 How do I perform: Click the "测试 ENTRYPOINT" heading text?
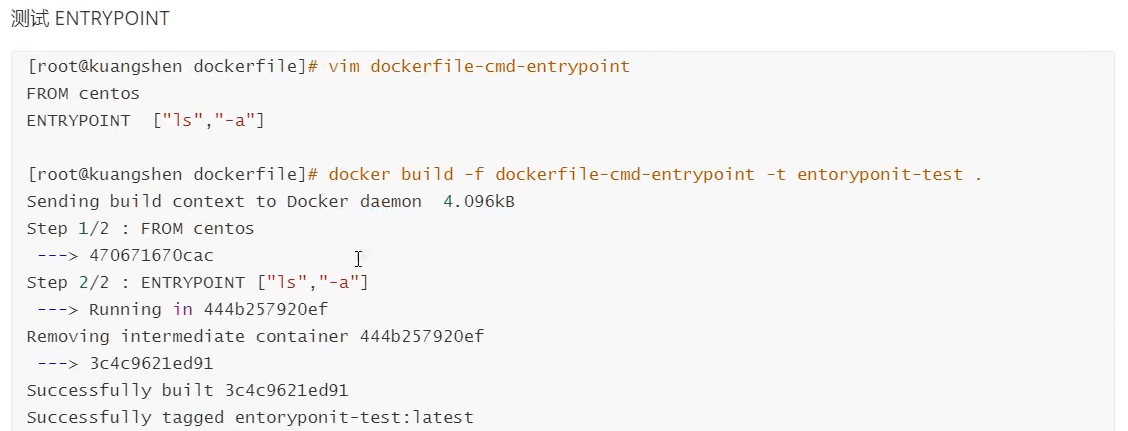point(91,18)
